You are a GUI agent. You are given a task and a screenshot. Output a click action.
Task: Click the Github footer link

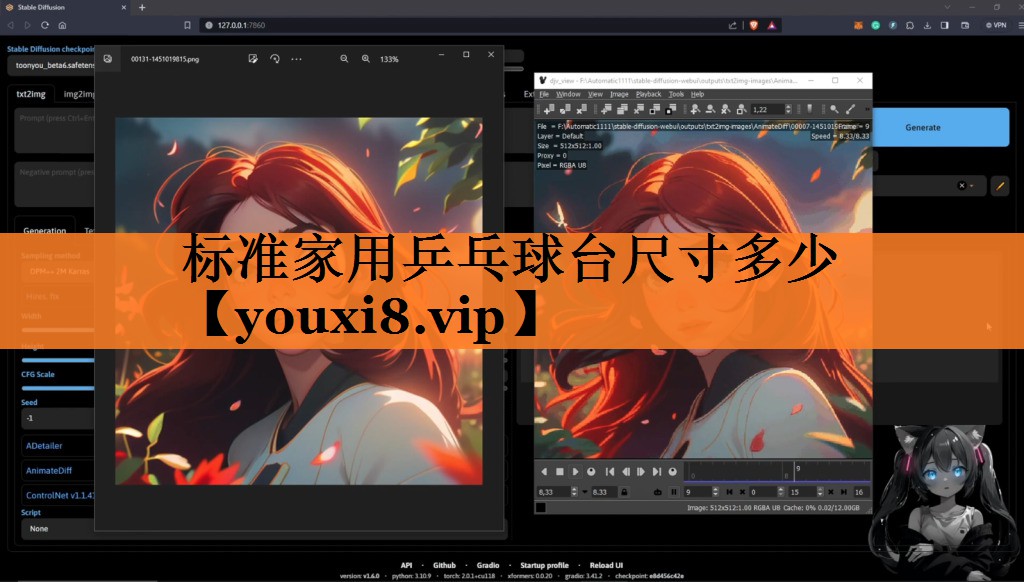click(x=444, y=565)
